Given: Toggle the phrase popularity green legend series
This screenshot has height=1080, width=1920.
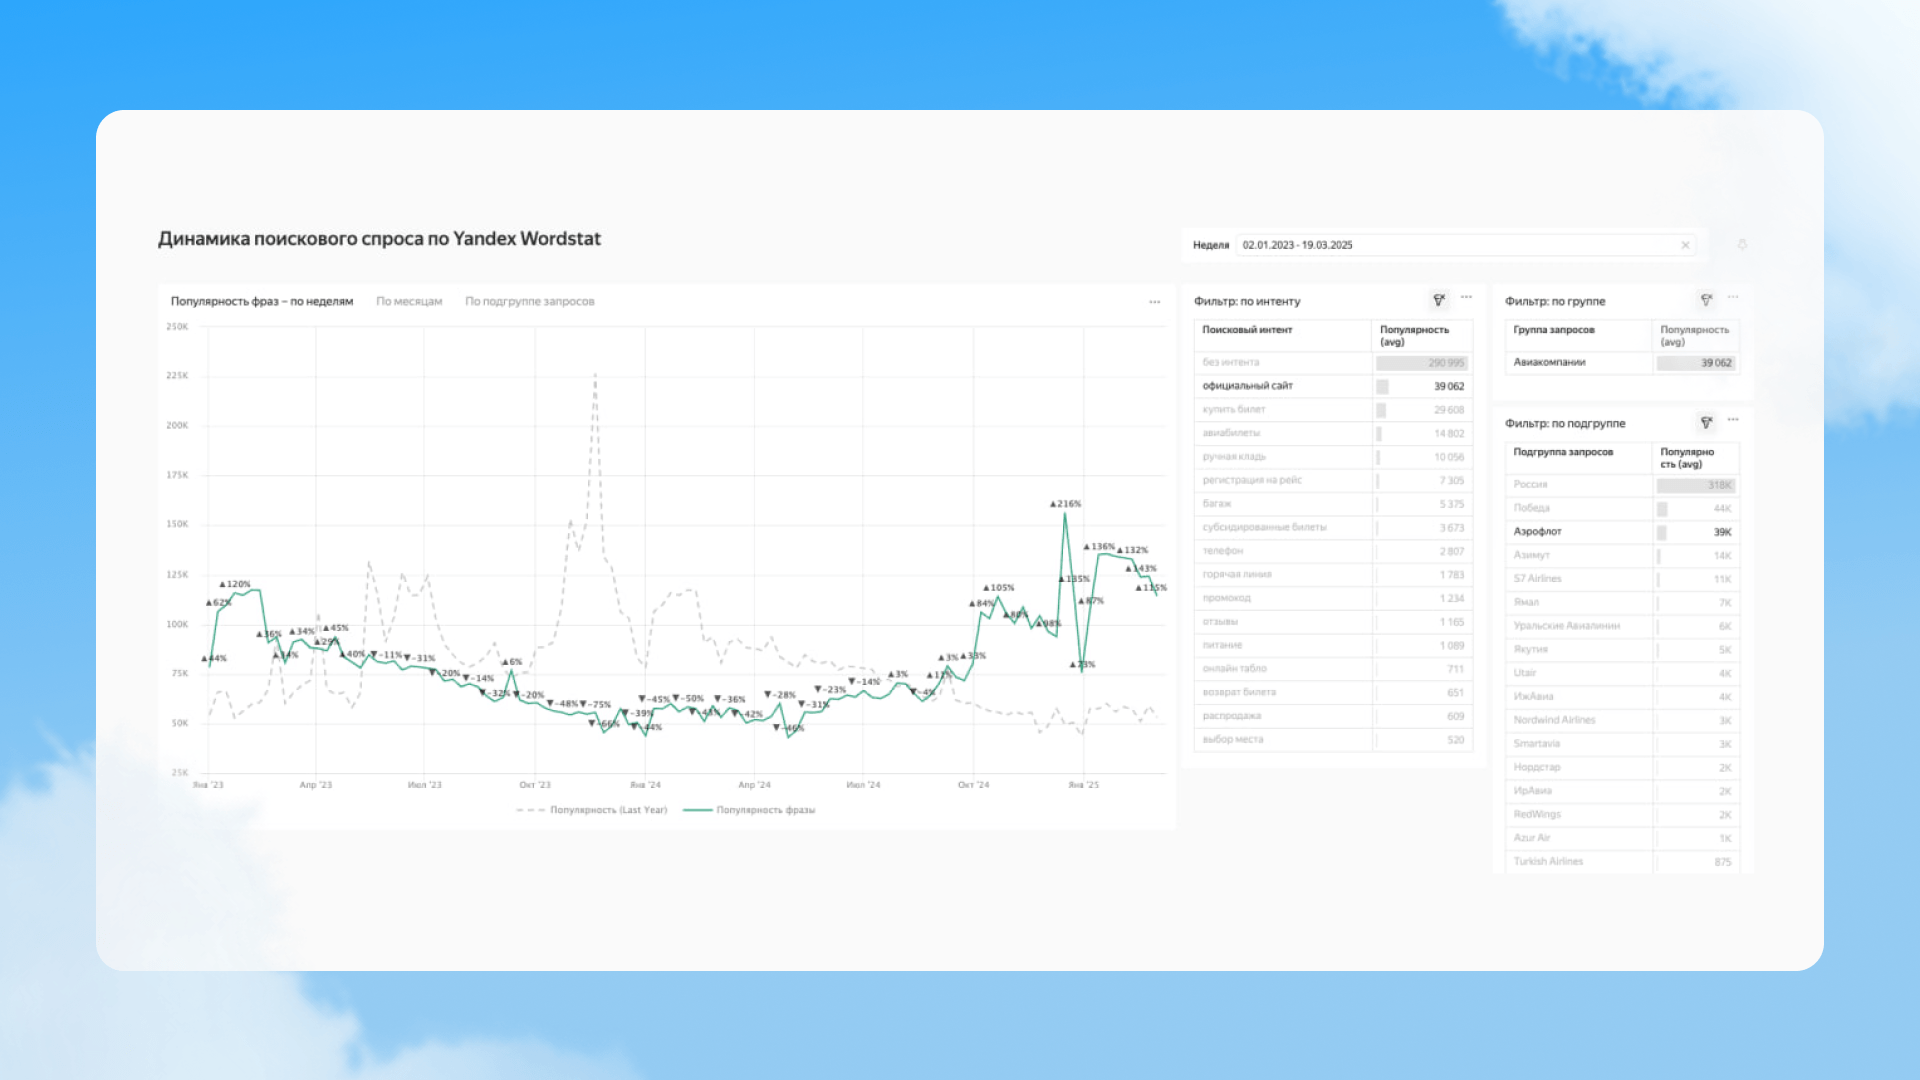Looking at the screenshot, I should click(752, 810).
